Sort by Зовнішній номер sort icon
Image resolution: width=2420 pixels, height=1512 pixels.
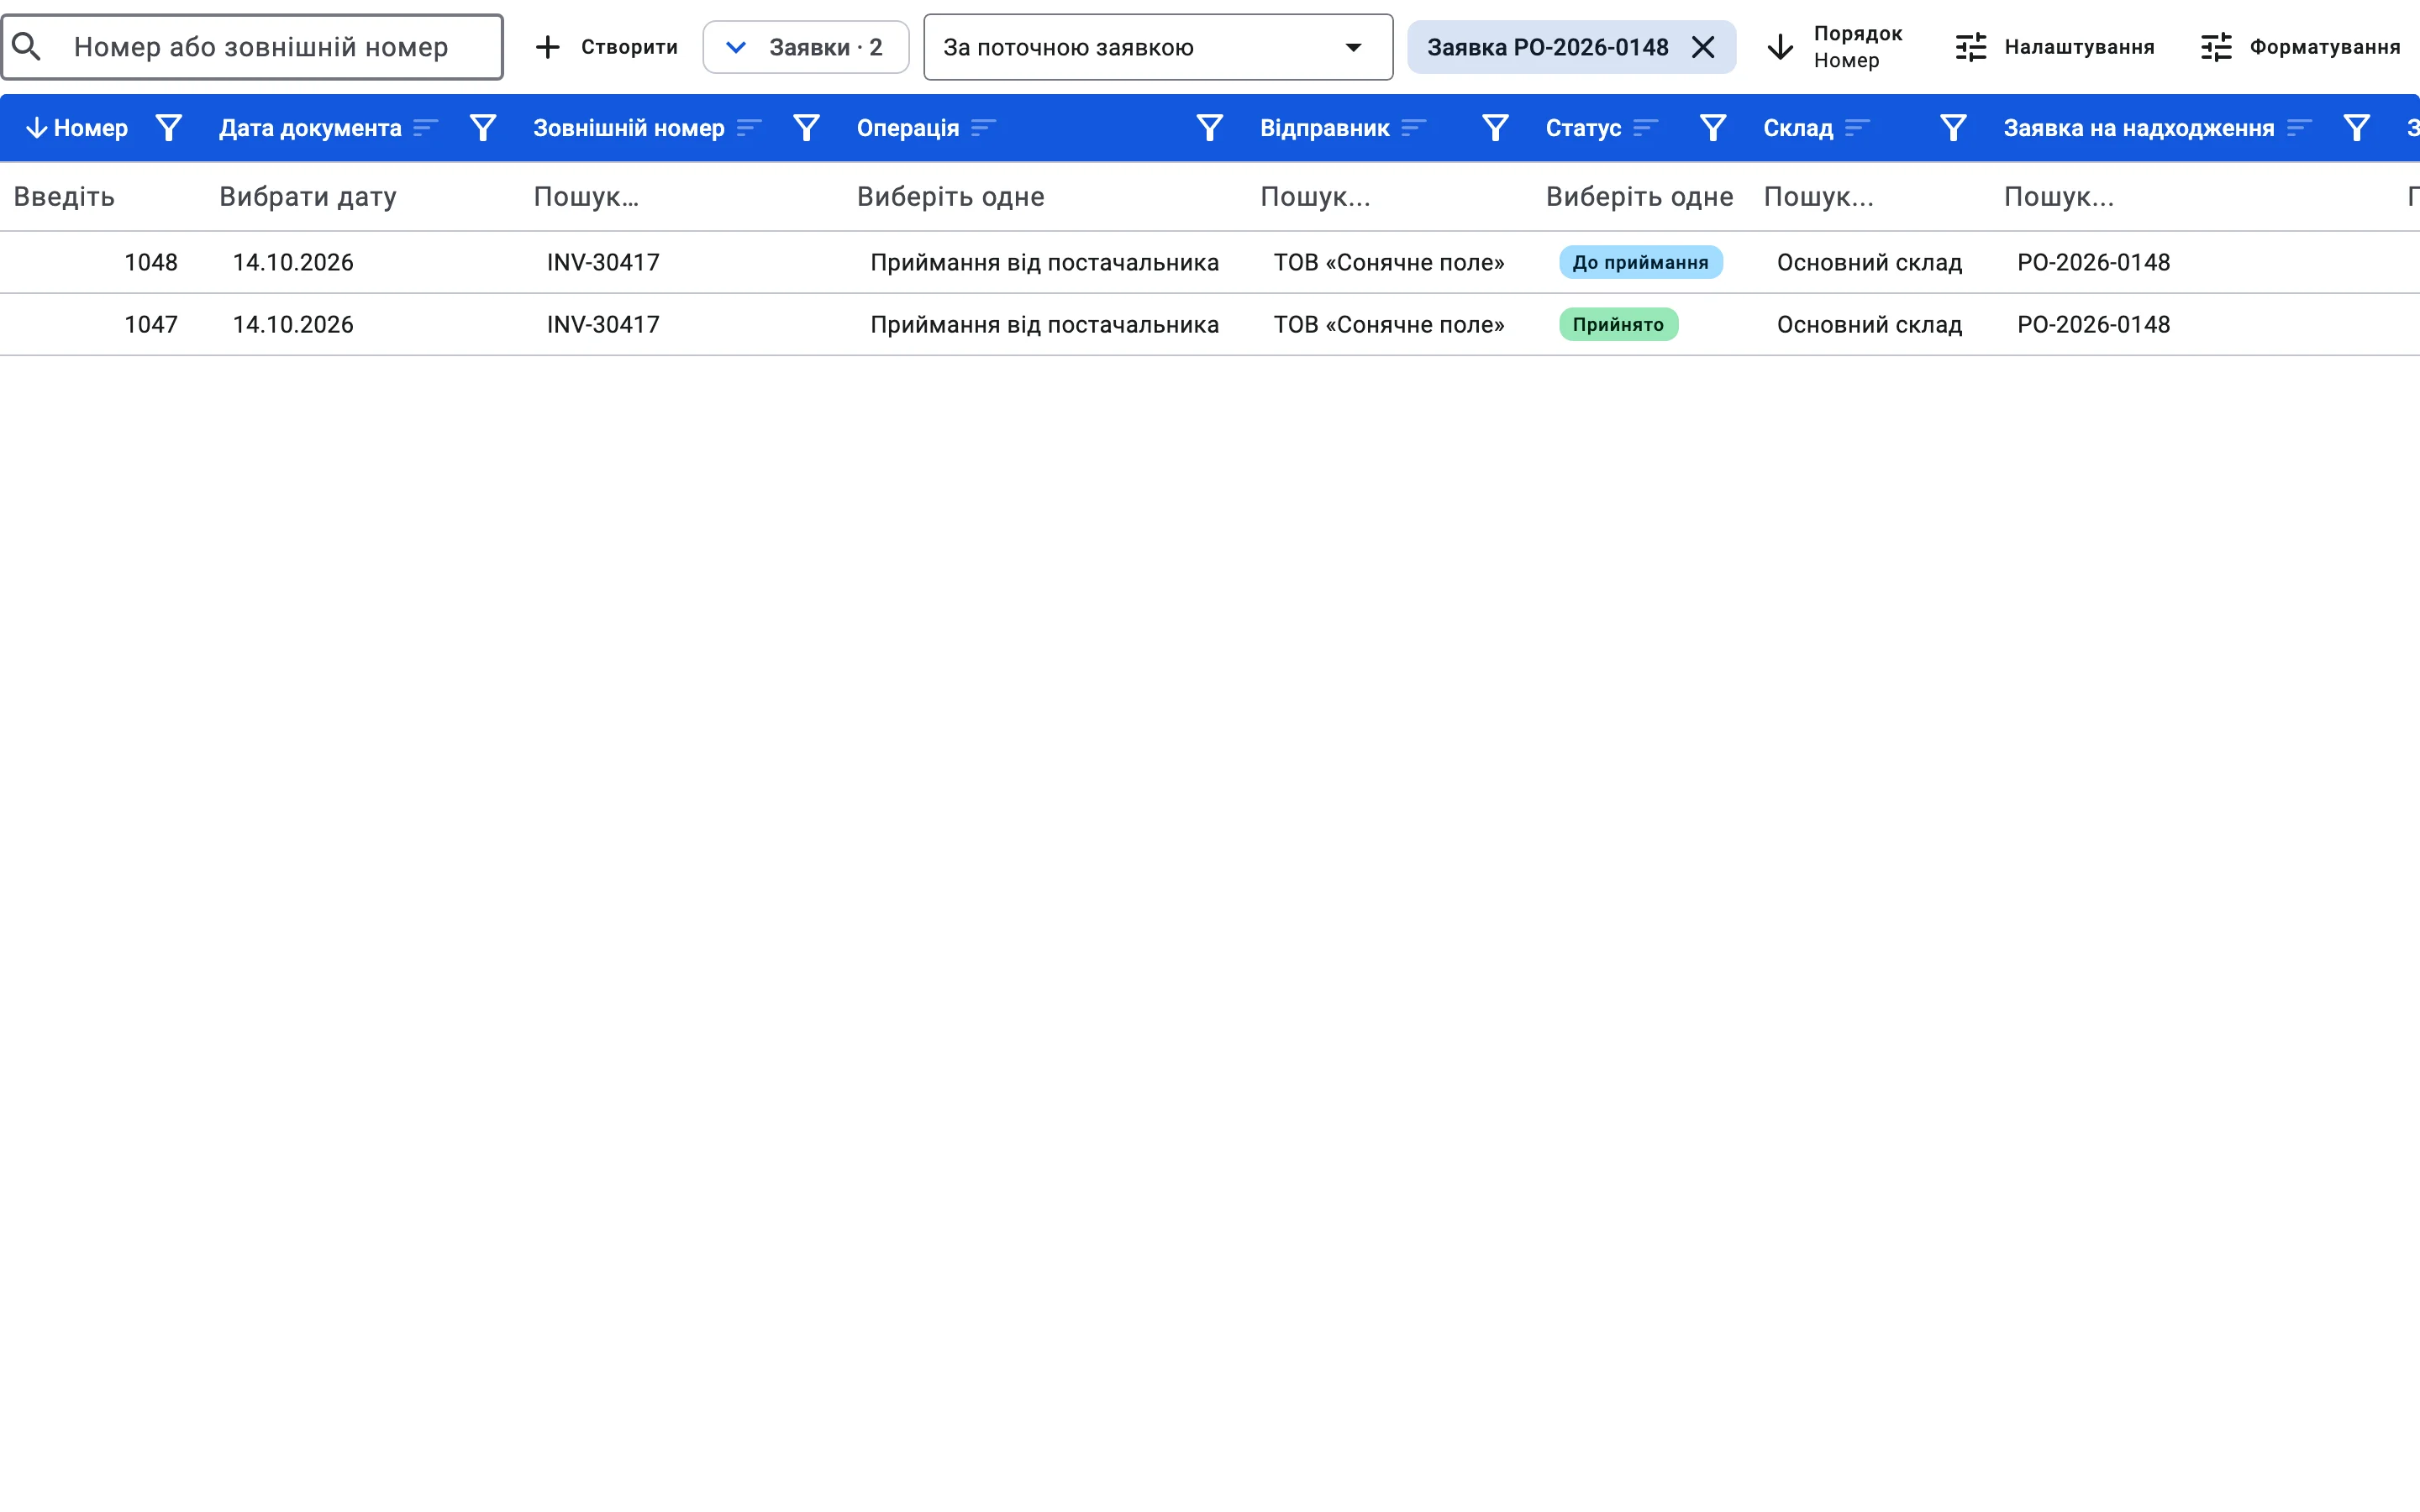tap(749, 128)
